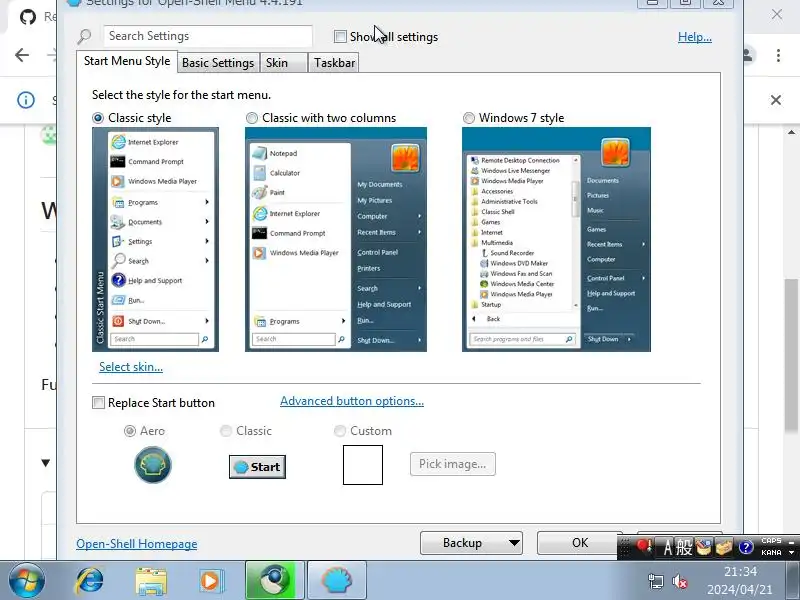This screenshot has width=800, height=600.
Task: Click the GitHub logo in browser tab
Action: 28,17
